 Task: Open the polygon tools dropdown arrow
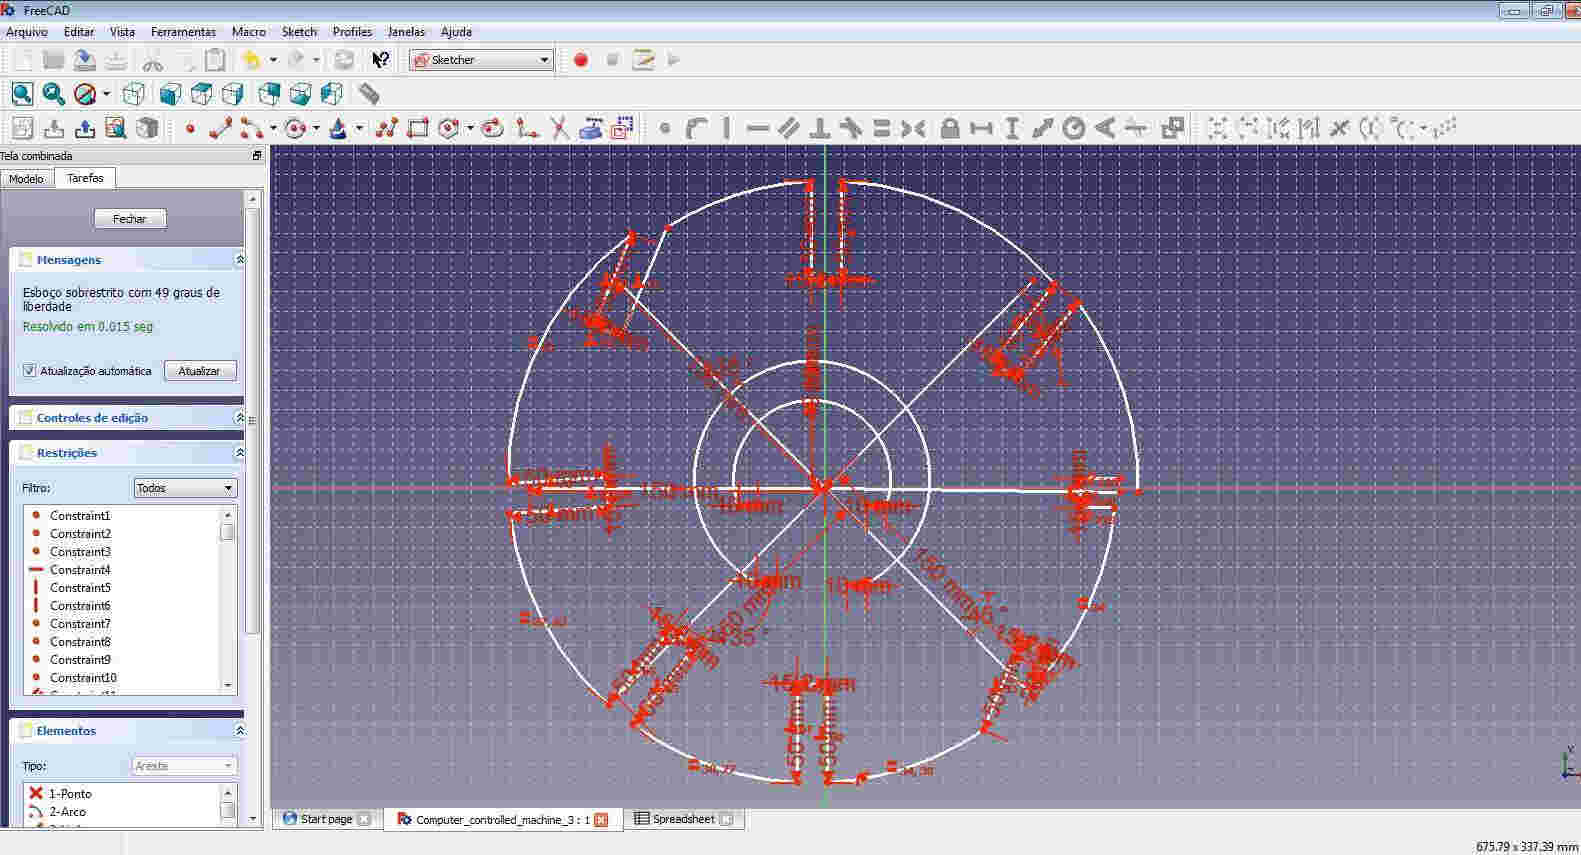click(470, 128)
